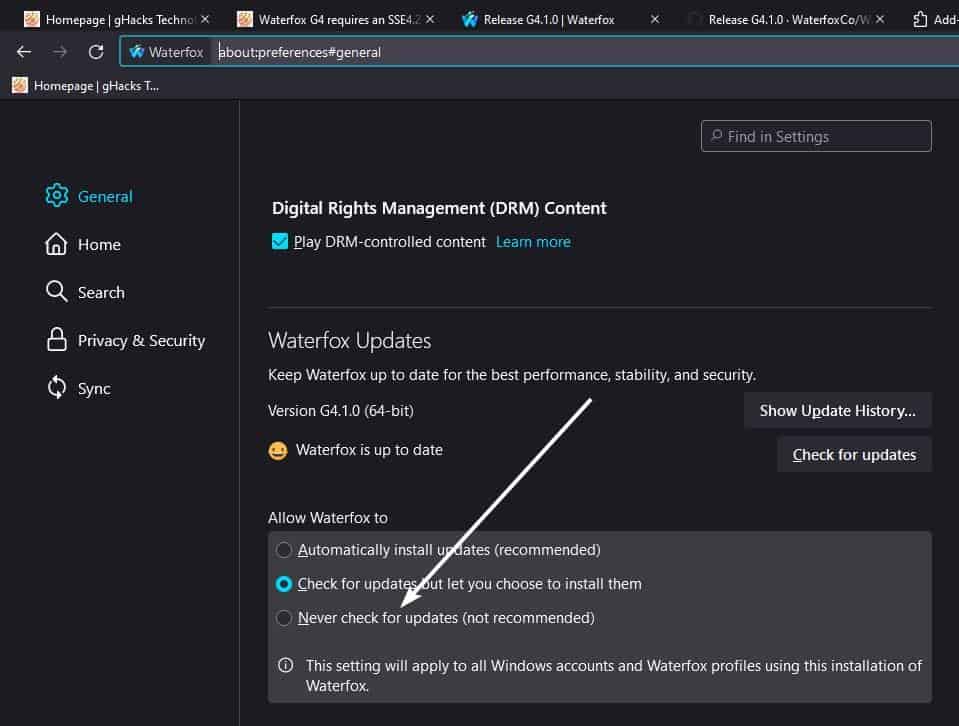Click the Check for updates button
The width and height of the screenshot is (959, 726).
(x=854, y=454)
